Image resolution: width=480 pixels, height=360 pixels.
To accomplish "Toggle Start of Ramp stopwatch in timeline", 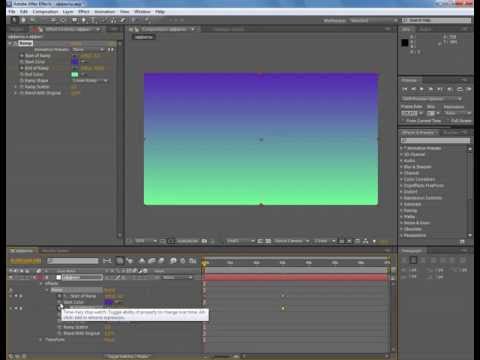I will click(60, 296).
